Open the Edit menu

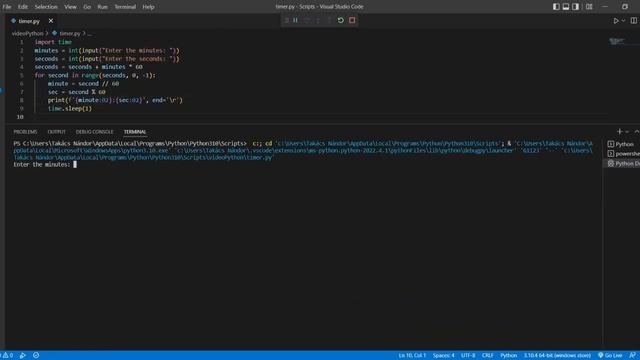[x=23, y=7]
